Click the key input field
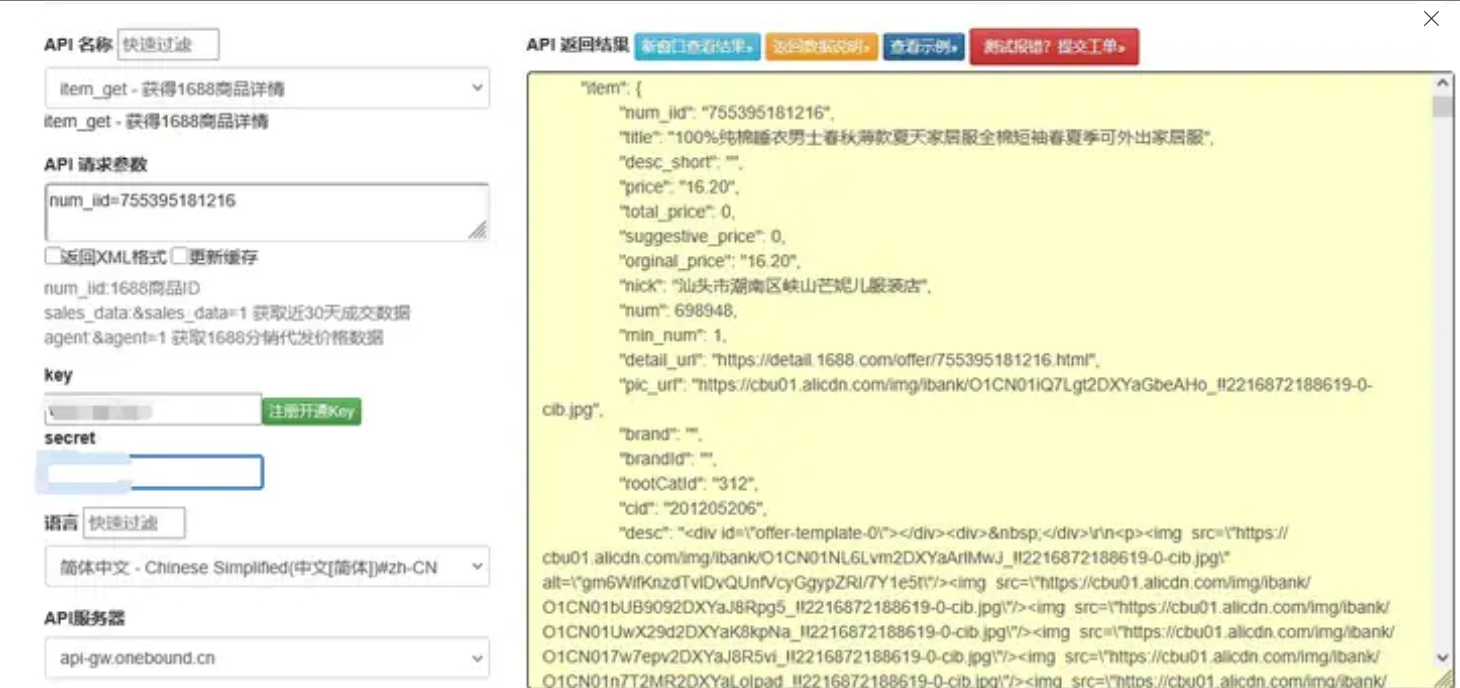Screen dimensions: 1460x688 point(150,409)
